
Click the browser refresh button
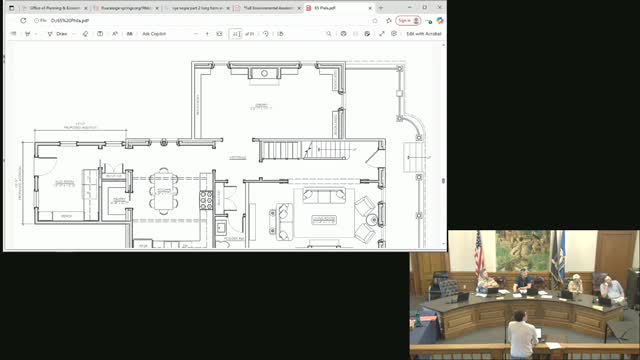click(x=23, y=20)
